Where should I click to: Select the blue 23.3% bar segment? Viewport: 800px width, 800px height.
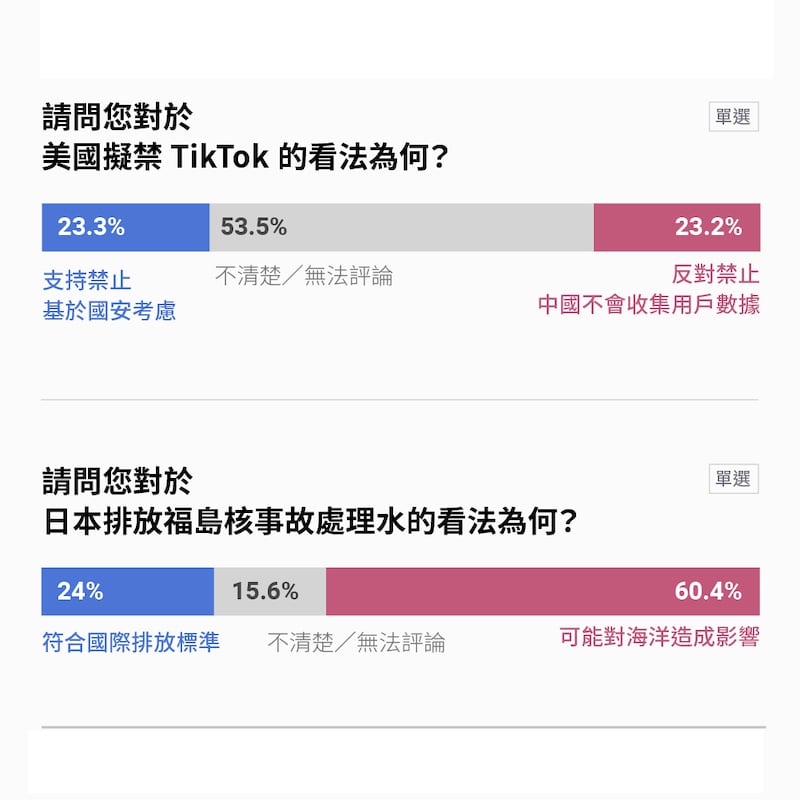click(125, 227)
